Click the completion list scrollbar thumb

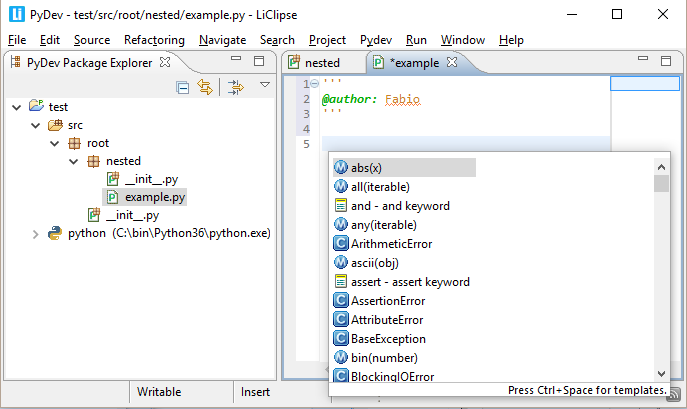[661, 184]
